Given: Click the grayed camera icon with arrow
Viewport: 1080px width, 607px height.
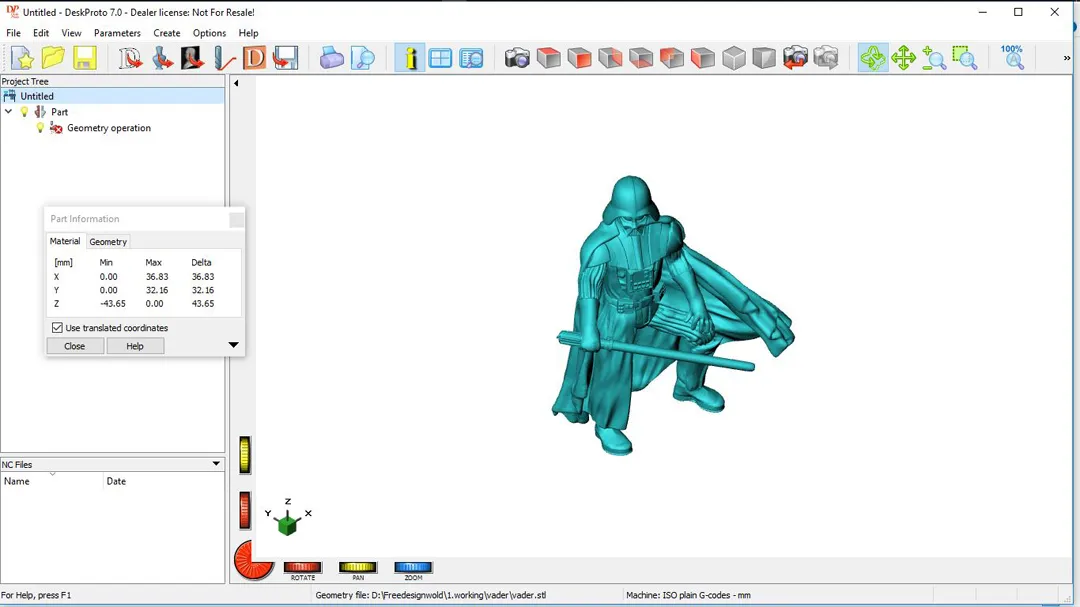Looking at the screenshot, I should coord(826,58).
